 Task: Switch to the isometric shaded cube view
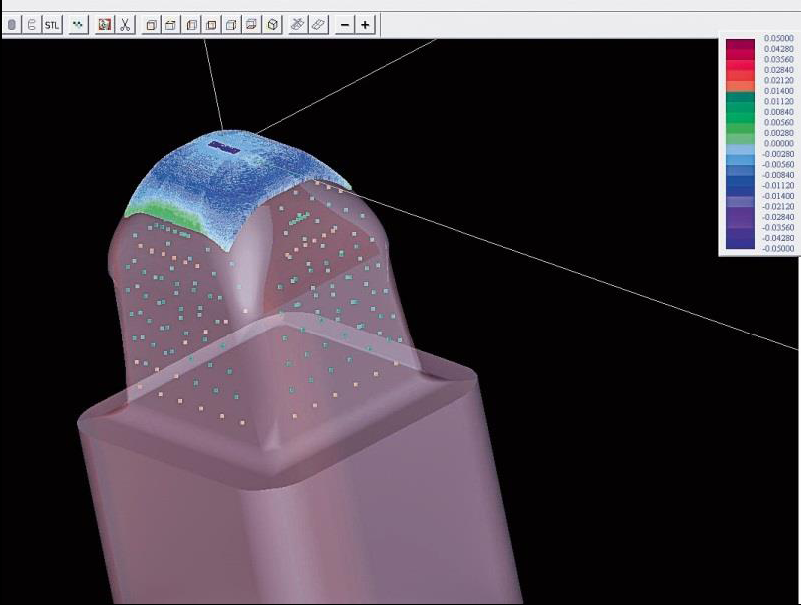coord(272,25)
